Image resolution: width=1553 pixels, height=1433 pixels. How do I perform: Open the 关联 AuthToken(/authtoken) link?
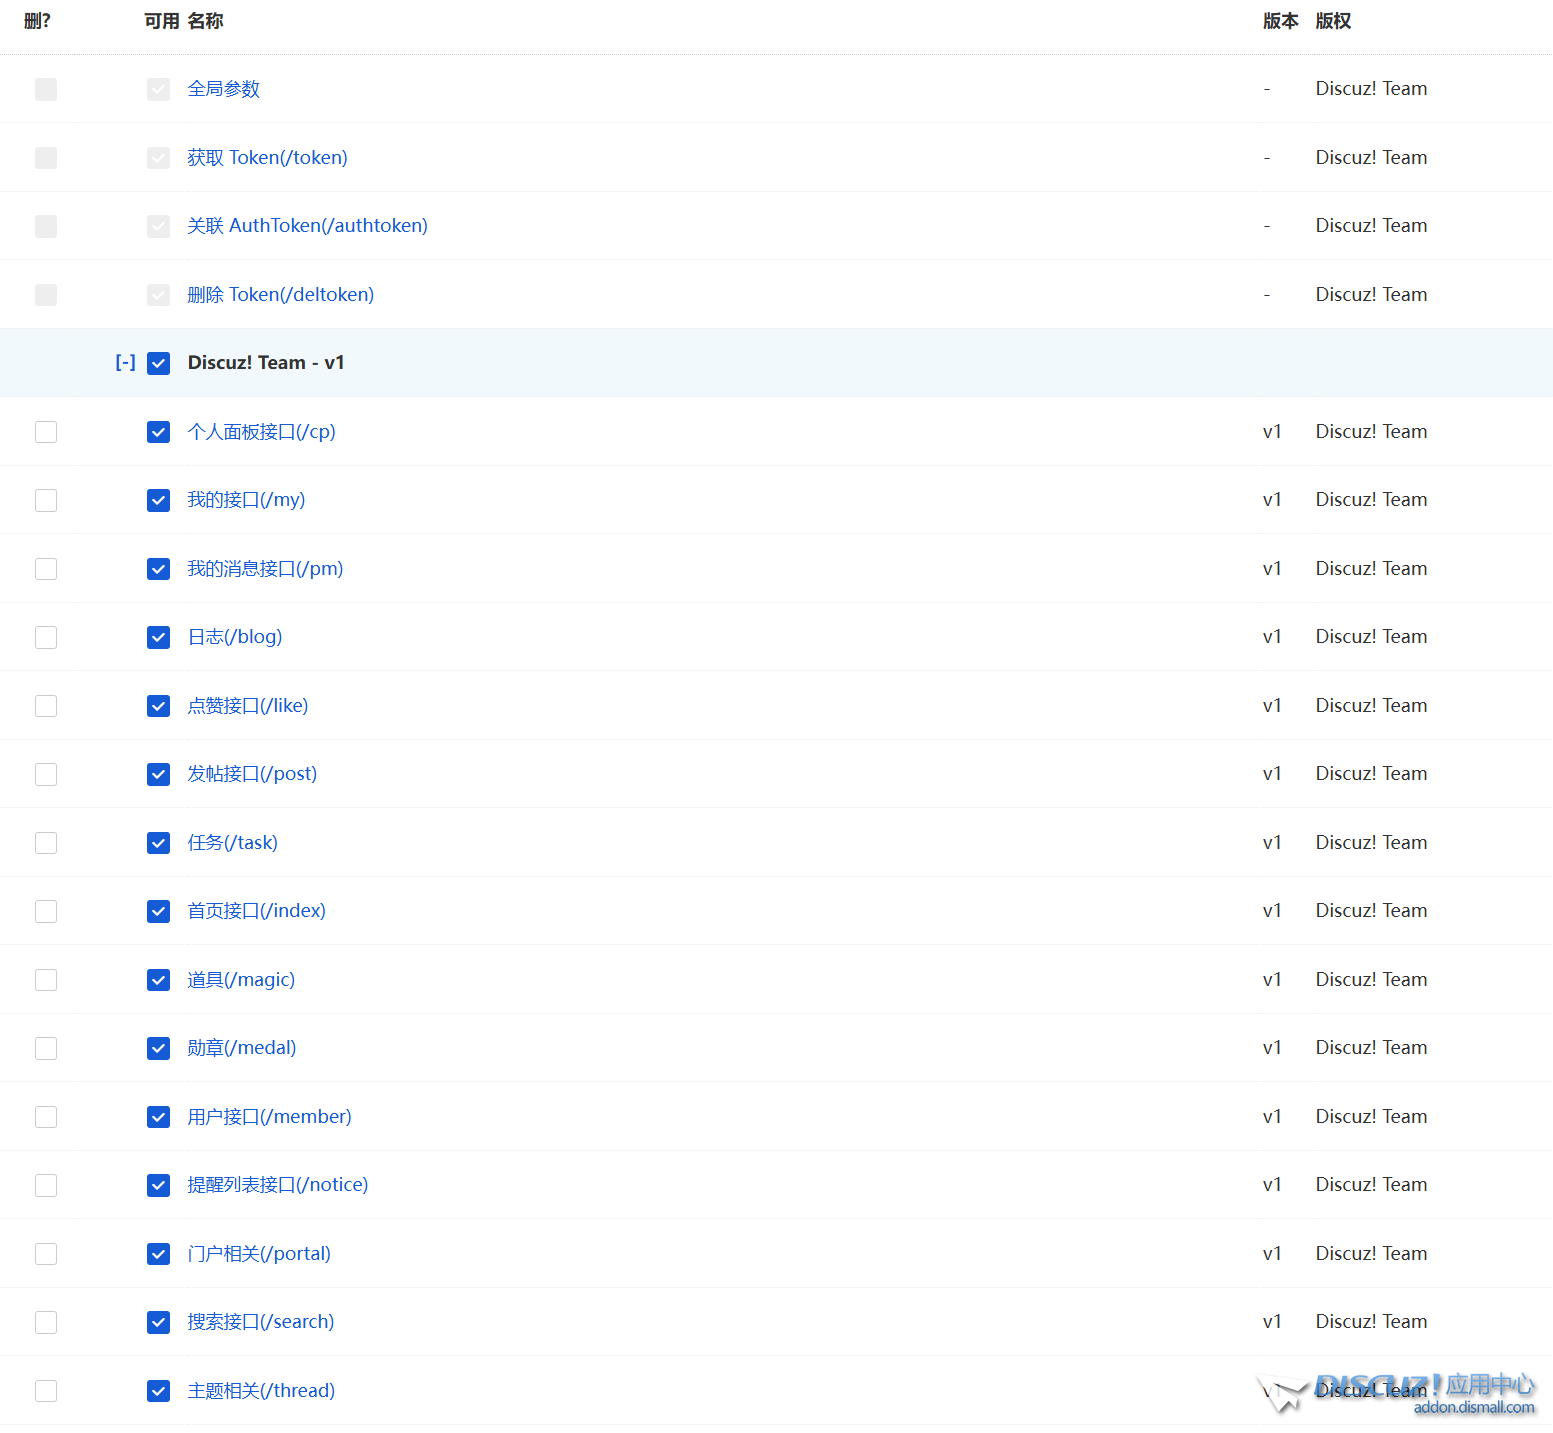tap(308, 226)
